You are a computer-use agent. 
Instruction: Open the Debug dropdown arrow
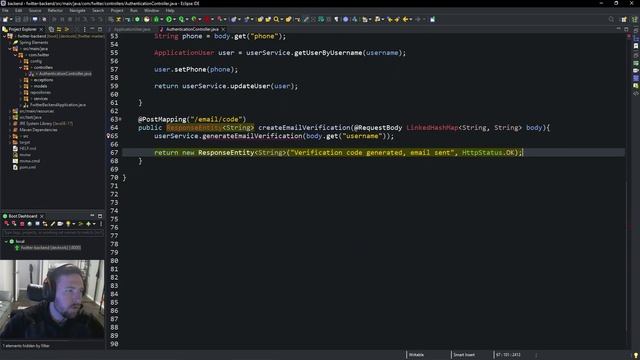coord(162,19)
